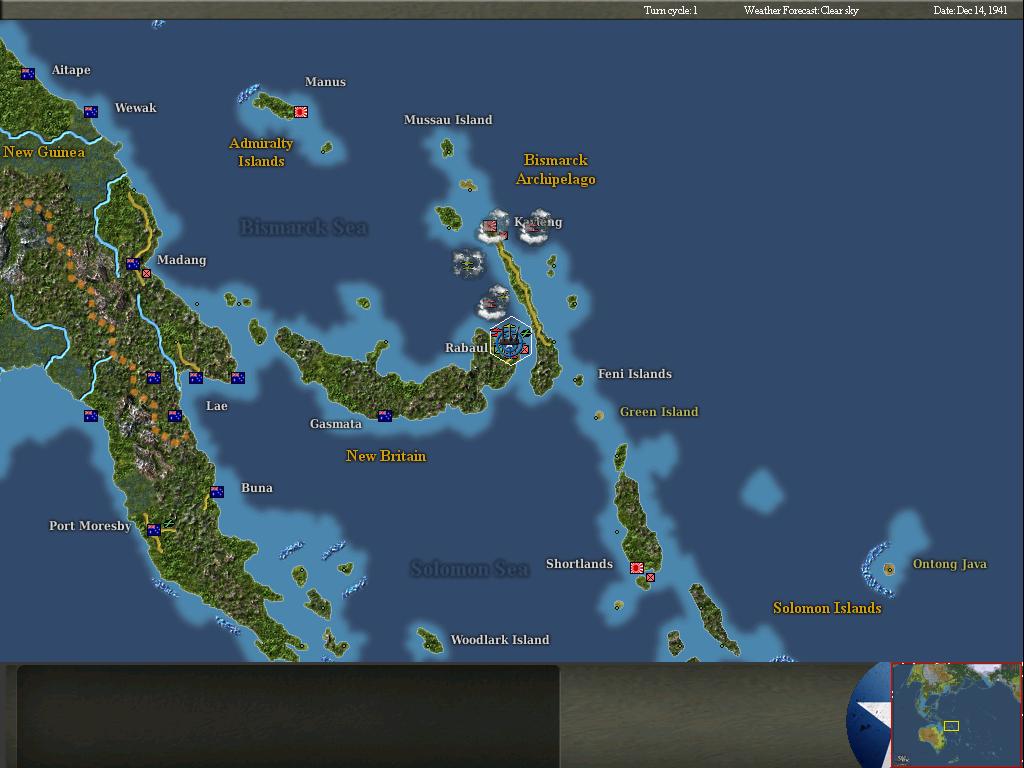Select the Australian flag base at Wewak

[91, 112]
